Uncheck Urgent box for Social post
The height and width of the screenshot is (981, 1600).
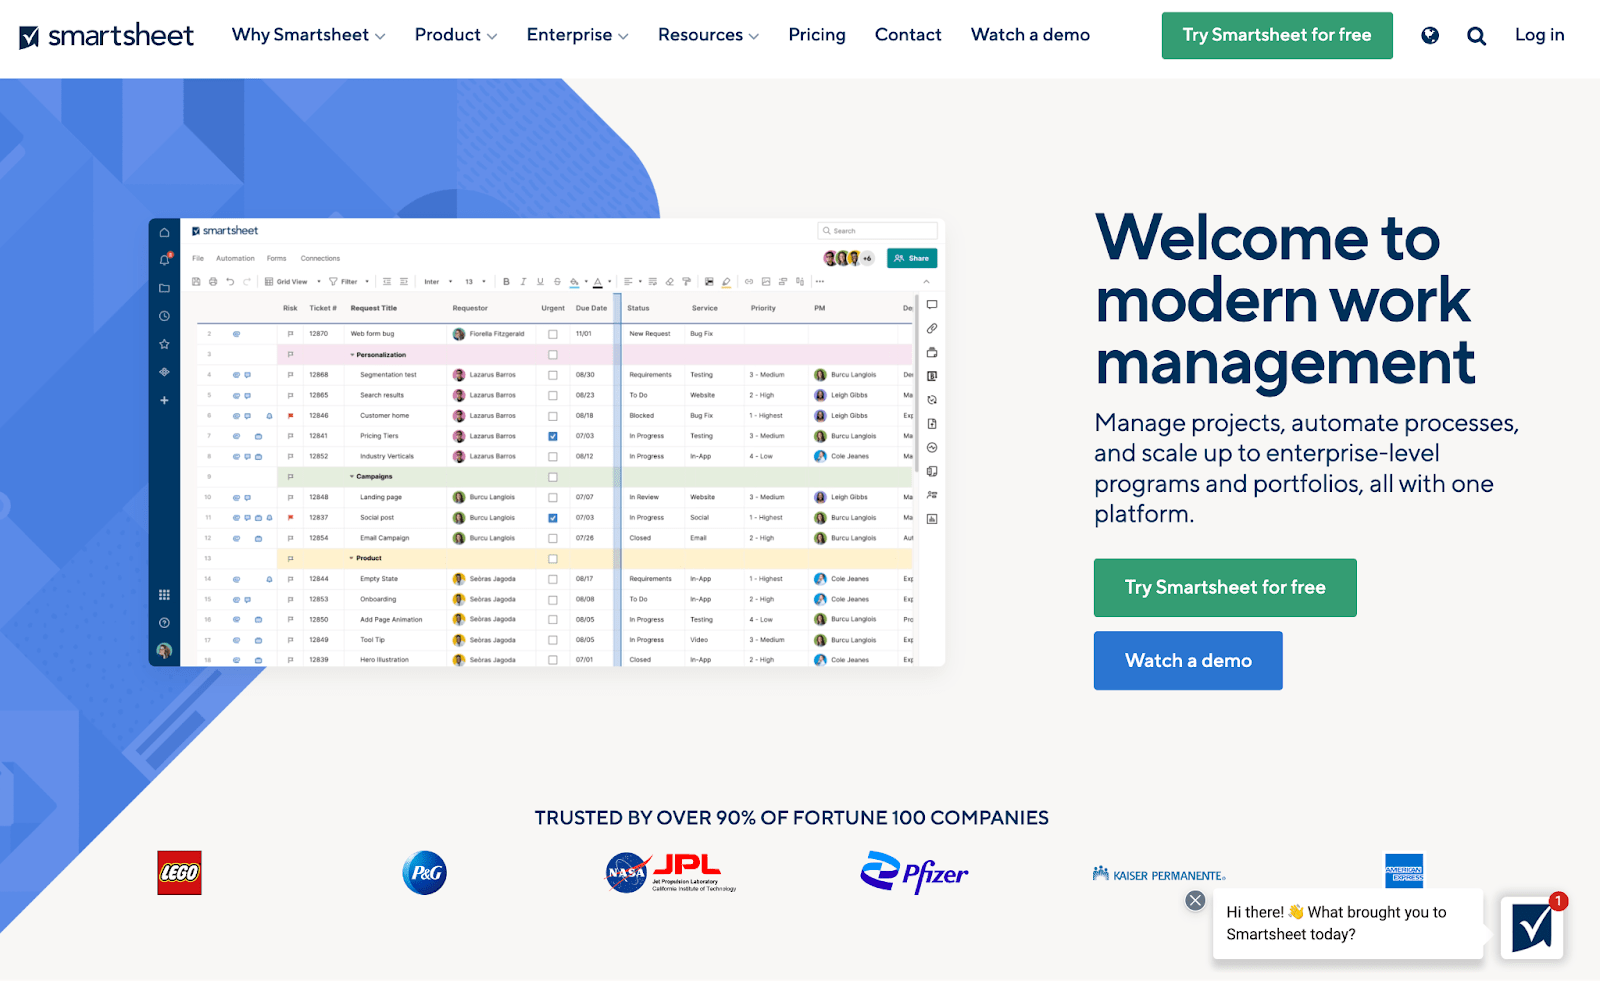click(553, 518)
